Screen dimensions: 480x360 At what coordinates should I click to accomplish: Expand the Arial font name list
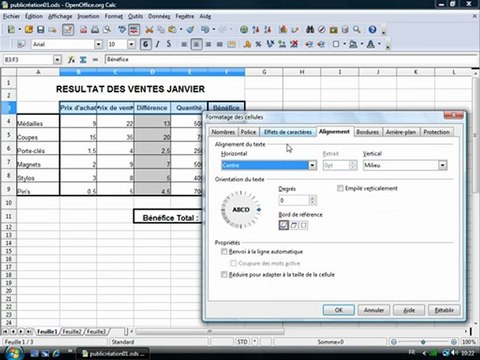click(x=98, y=44)
